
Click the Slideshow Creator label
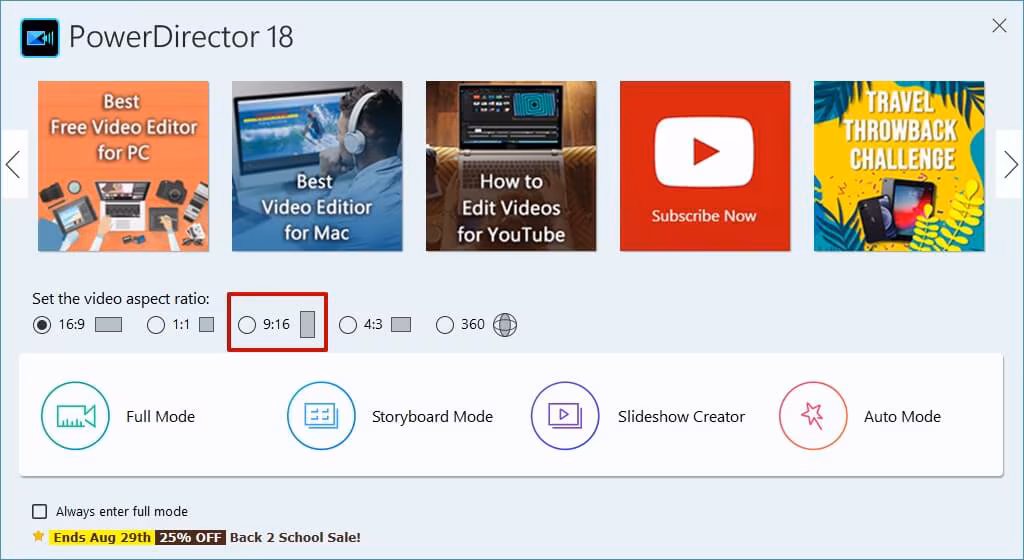(681, 416)
